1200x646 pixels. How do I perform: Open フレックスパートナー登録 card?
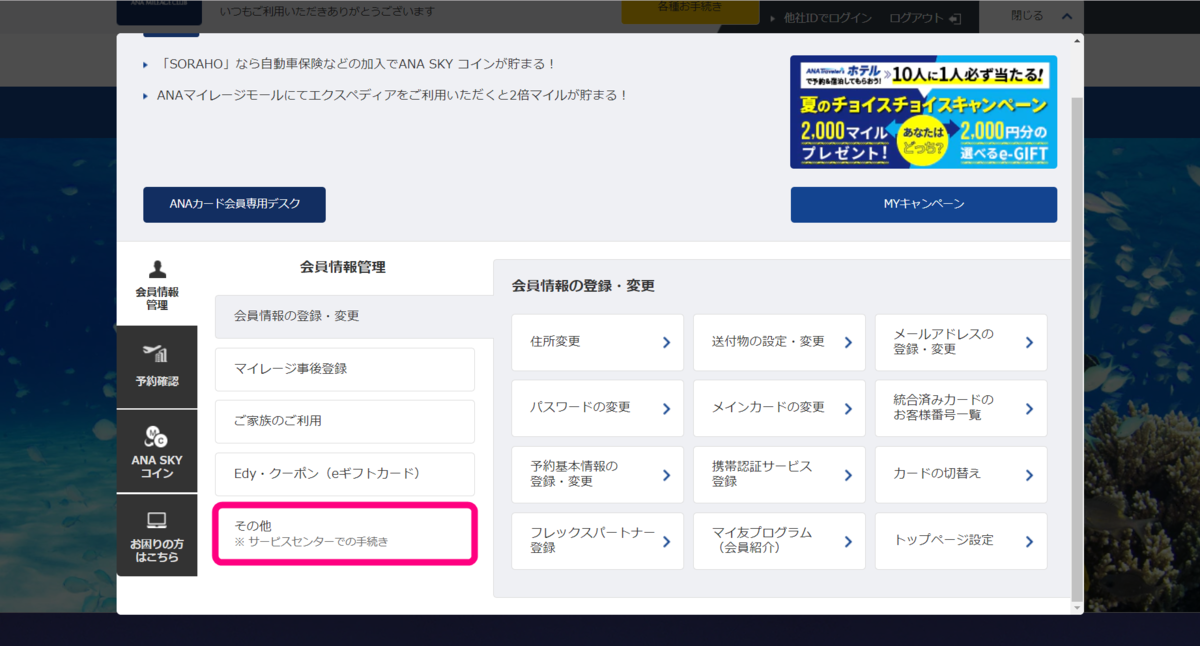[598, 541]
